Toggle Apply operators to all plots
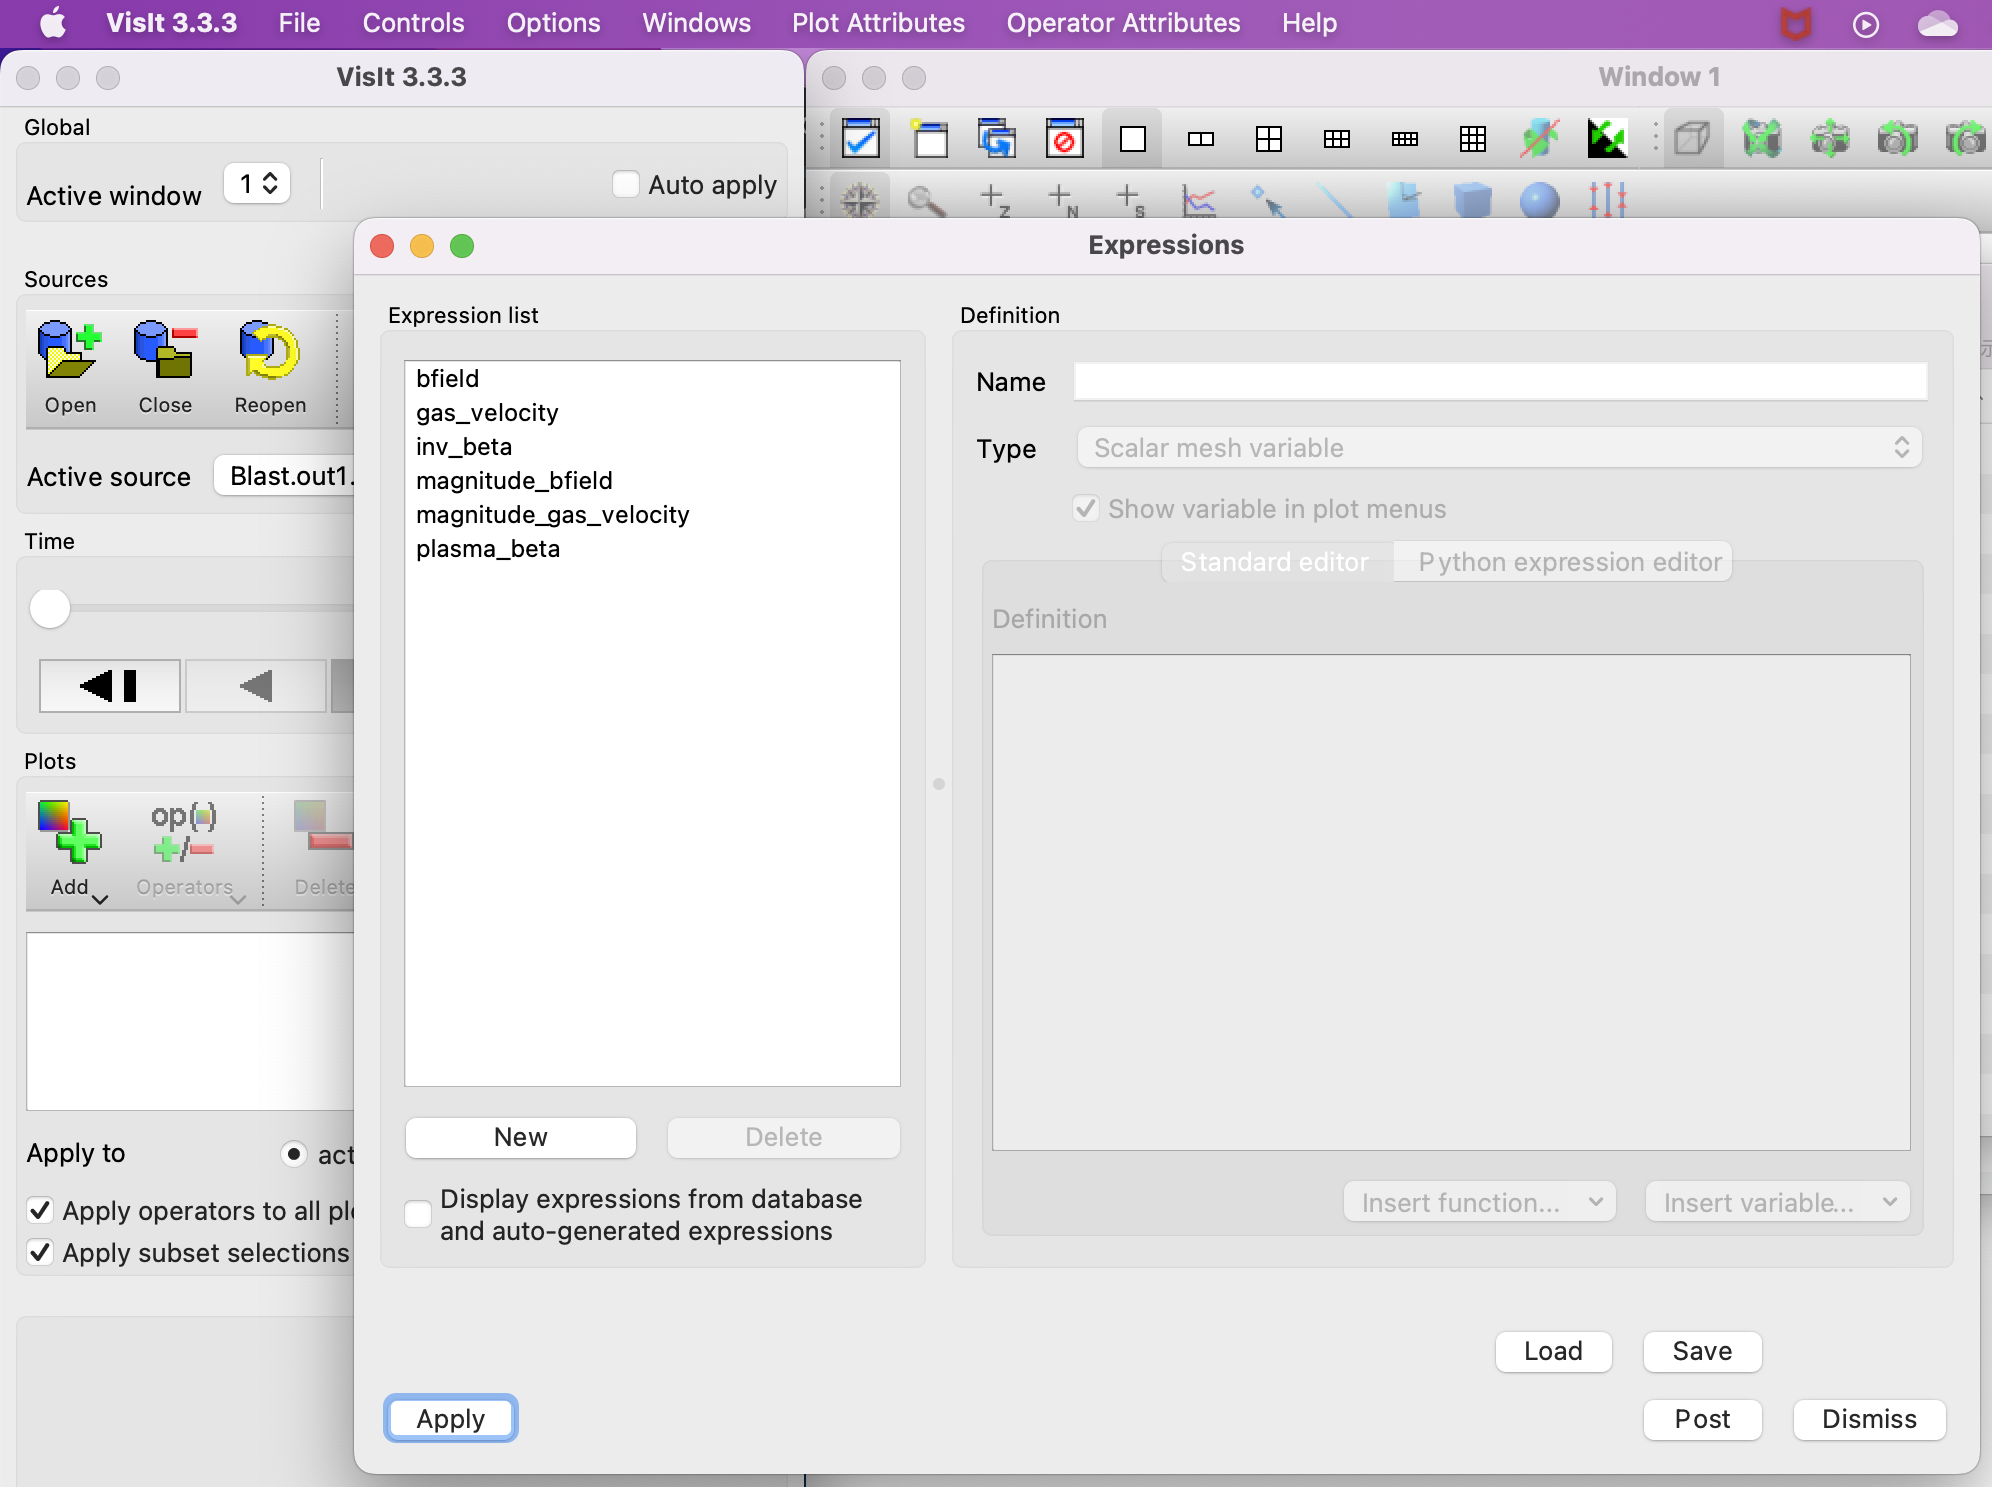Viewport: 1992px width, 1487px height. [x=40, y=1211]
